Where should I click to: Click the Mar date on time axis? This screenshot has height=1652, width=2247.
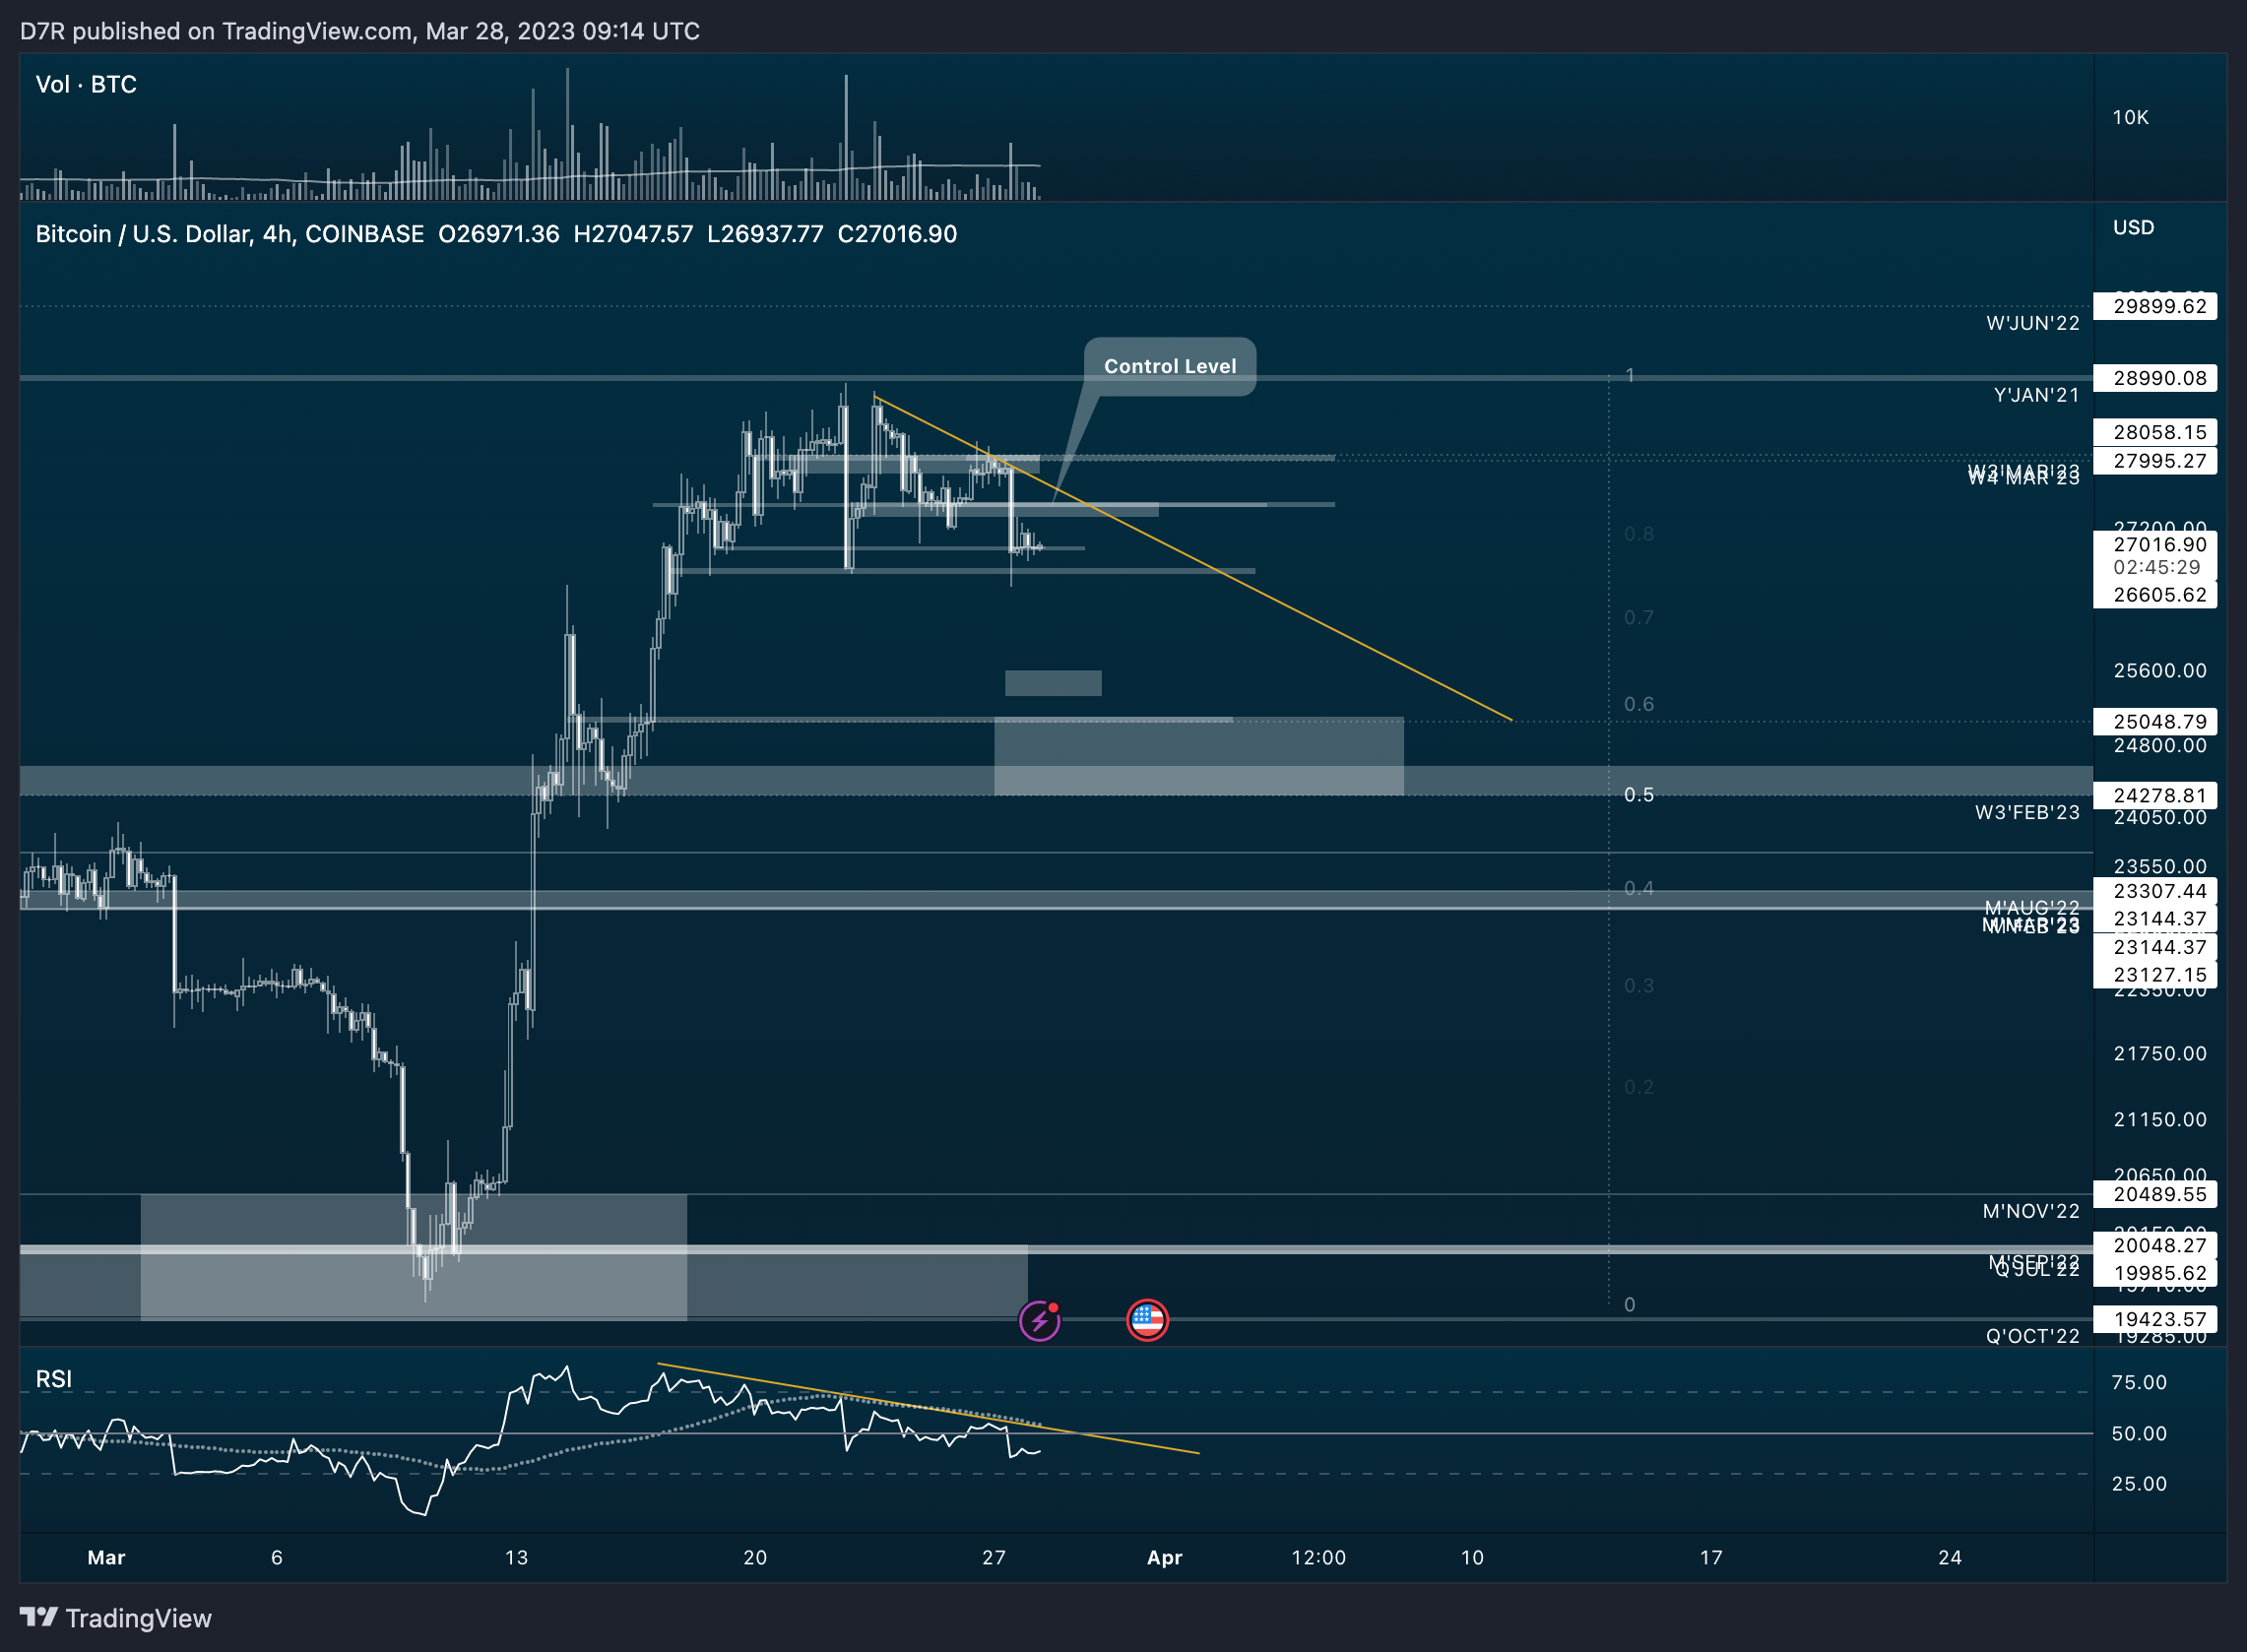point(106,1558)
